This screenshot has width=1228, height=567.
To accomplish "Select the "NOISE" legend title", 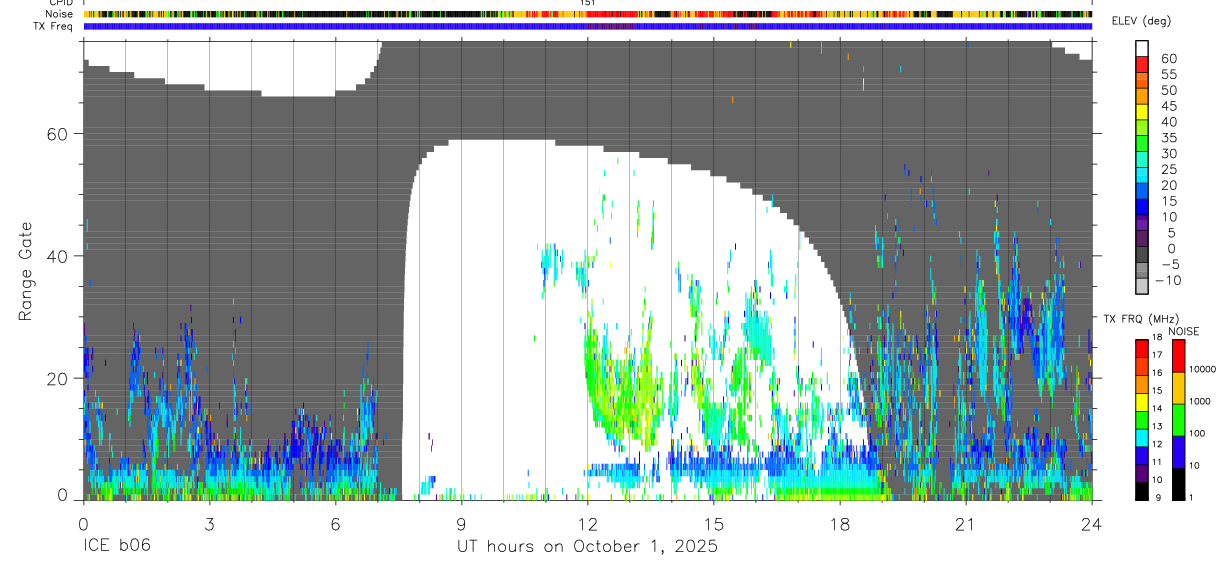I will pos(1183,332).
